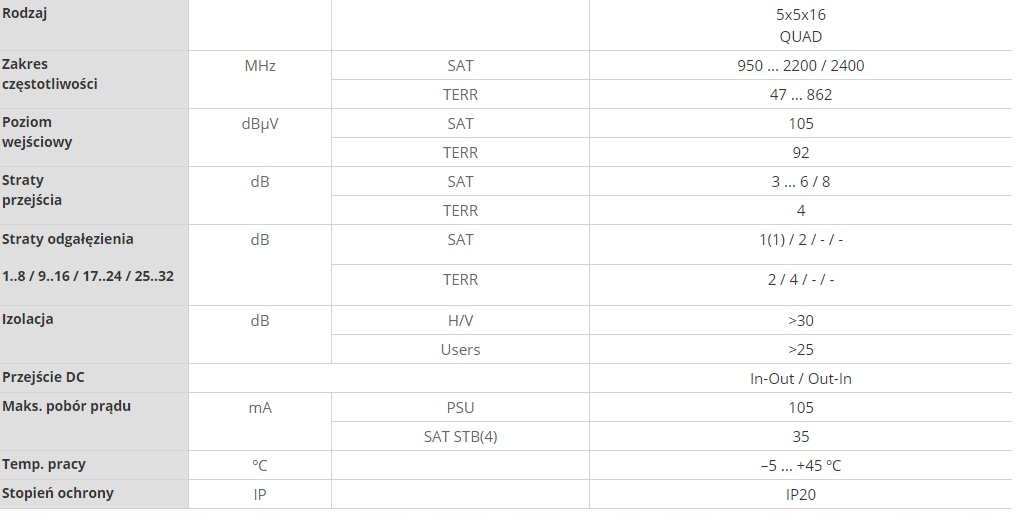Click the Rodzaj row header
The image size is (1021, 520).
25,14
